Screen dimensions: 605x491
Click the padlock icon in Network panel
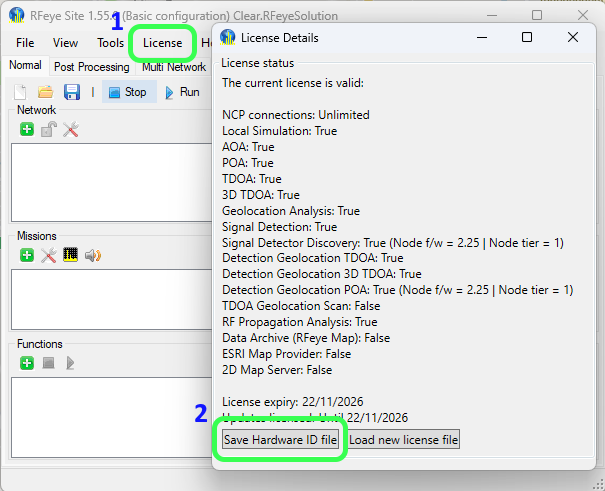click(x=48, y=129)
